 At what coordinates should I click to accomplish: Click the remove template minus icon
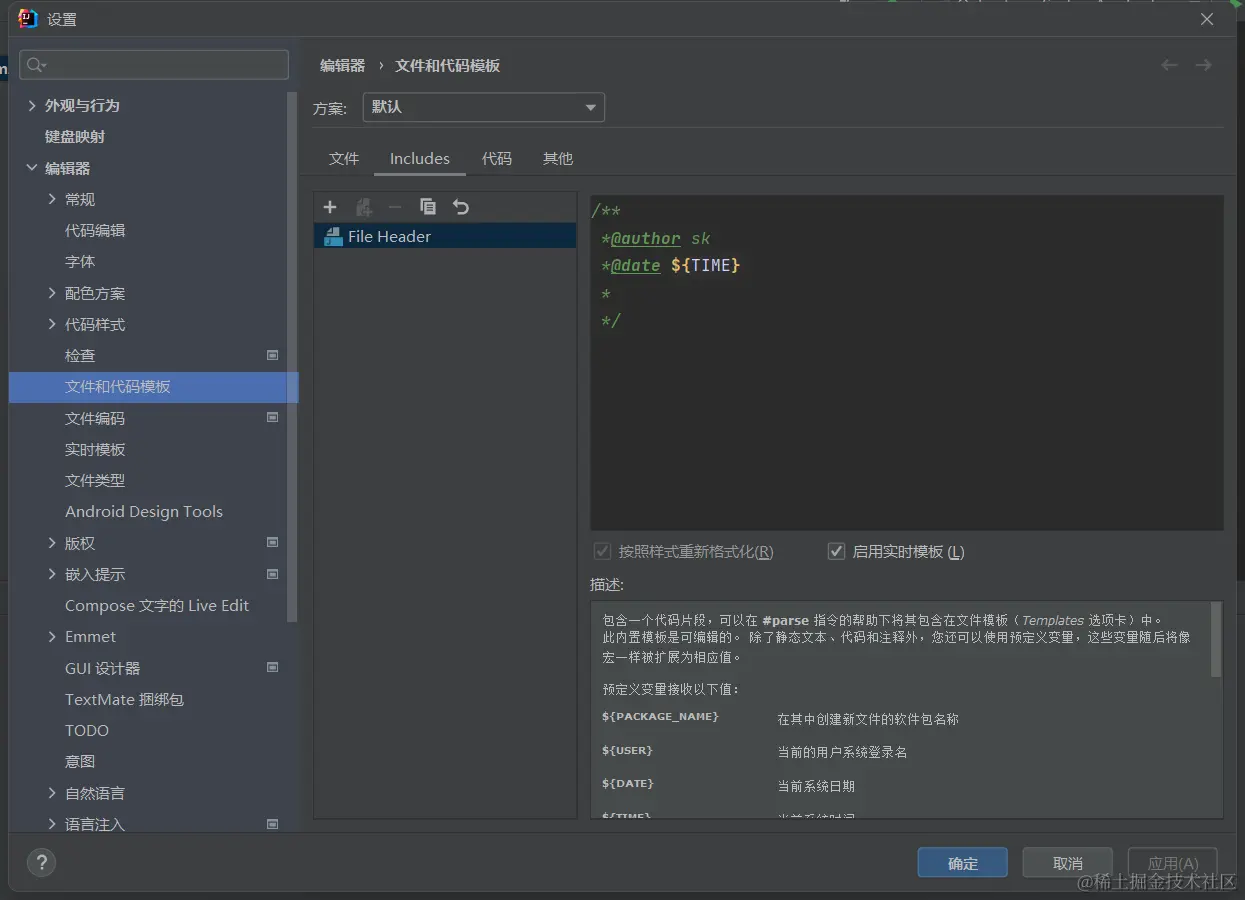coord(395,207)
